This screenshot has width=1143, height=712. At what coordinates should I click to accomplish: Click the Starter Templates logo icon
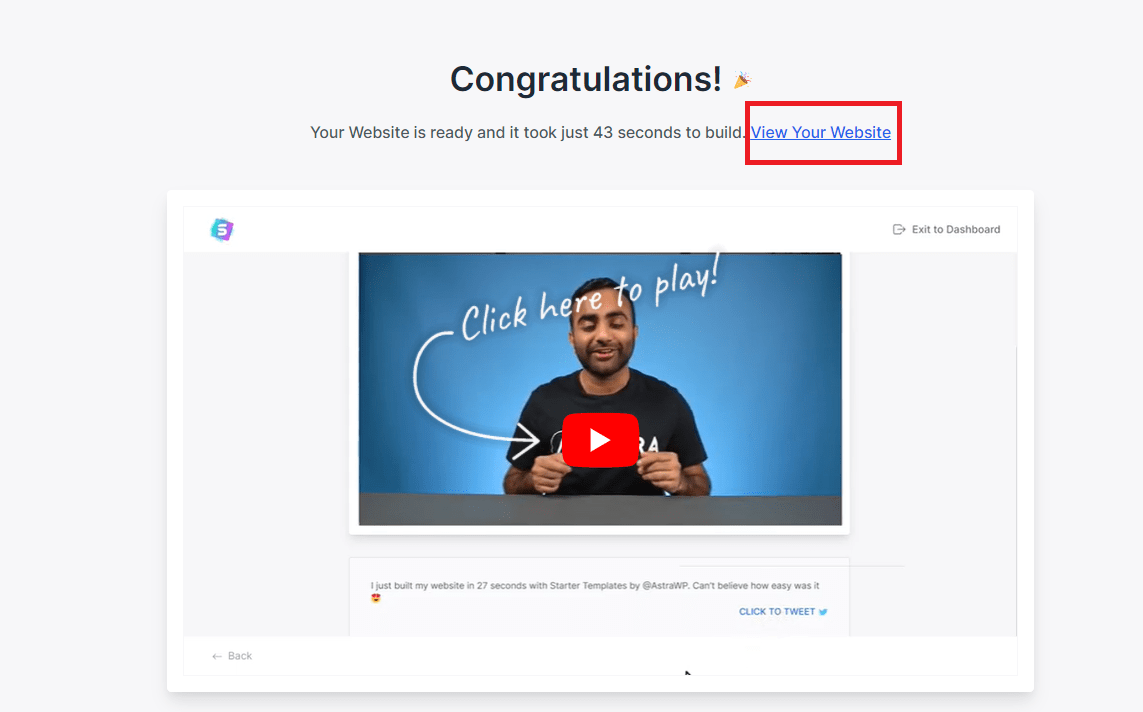(222, 230)
